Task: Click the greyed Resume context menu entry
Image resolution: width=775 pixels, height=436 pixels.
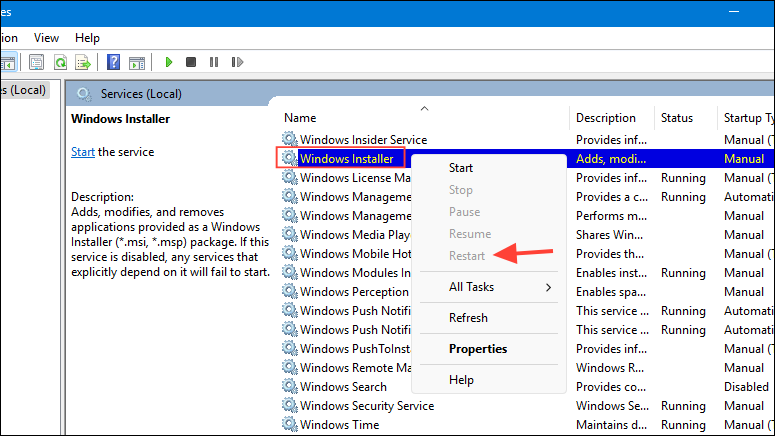Action: pyautogui.click(x=470, y=234)
